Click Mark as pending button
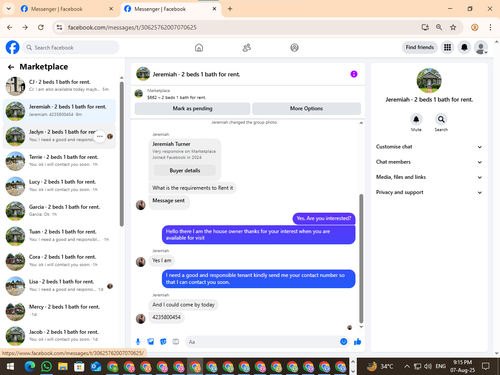The height and width of the screenshot is (375, 500). pos(192,108)
